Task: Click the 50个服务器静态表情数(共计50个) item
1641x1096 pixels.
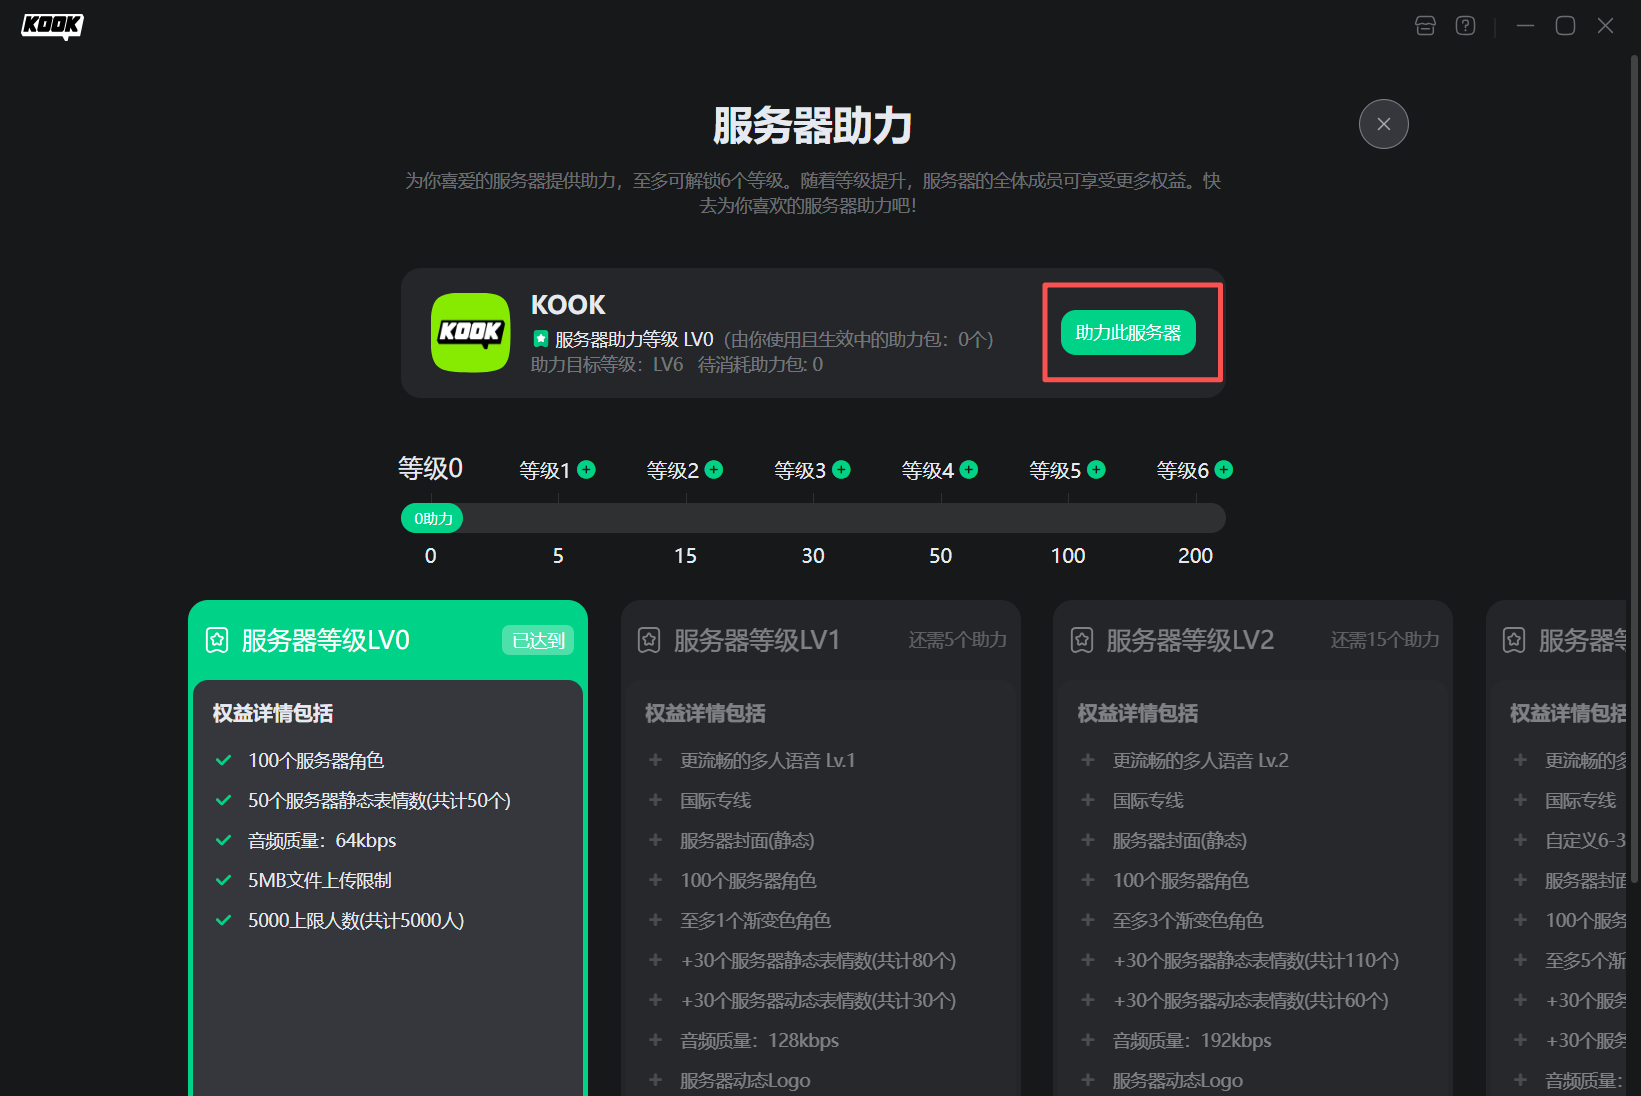Action: (380, 800)
